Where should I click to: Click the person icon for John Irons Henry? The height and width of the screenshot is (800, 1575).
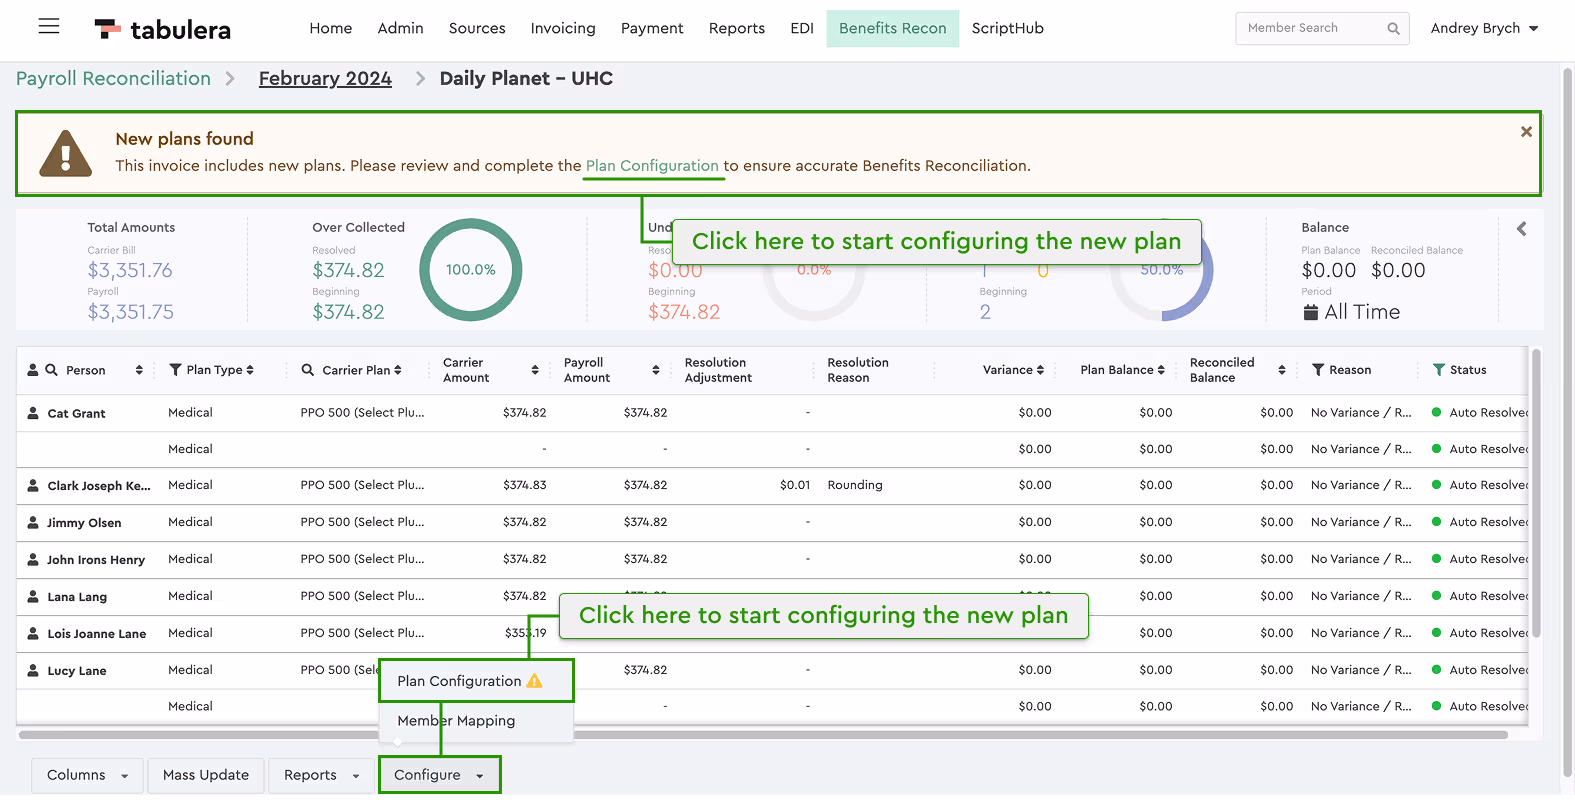click(33, 560)
